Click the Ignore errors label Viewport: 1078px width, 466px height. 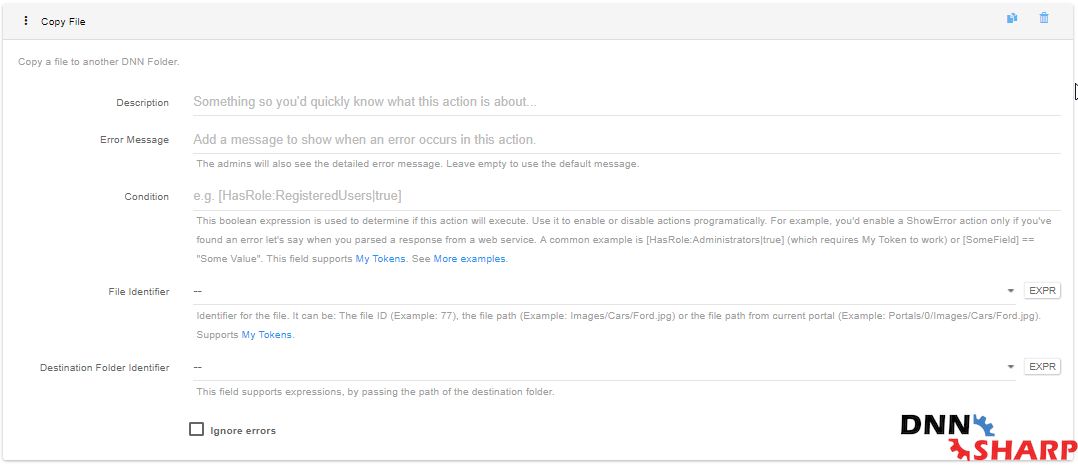(243, 431)
